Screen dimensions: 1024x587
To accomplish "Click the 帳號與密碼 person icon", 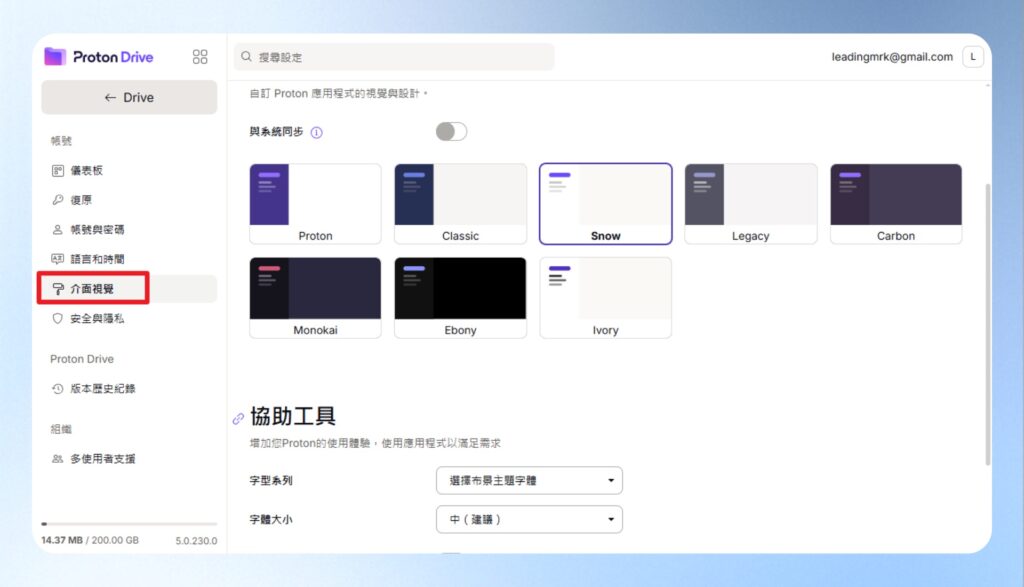I will 57,229.
